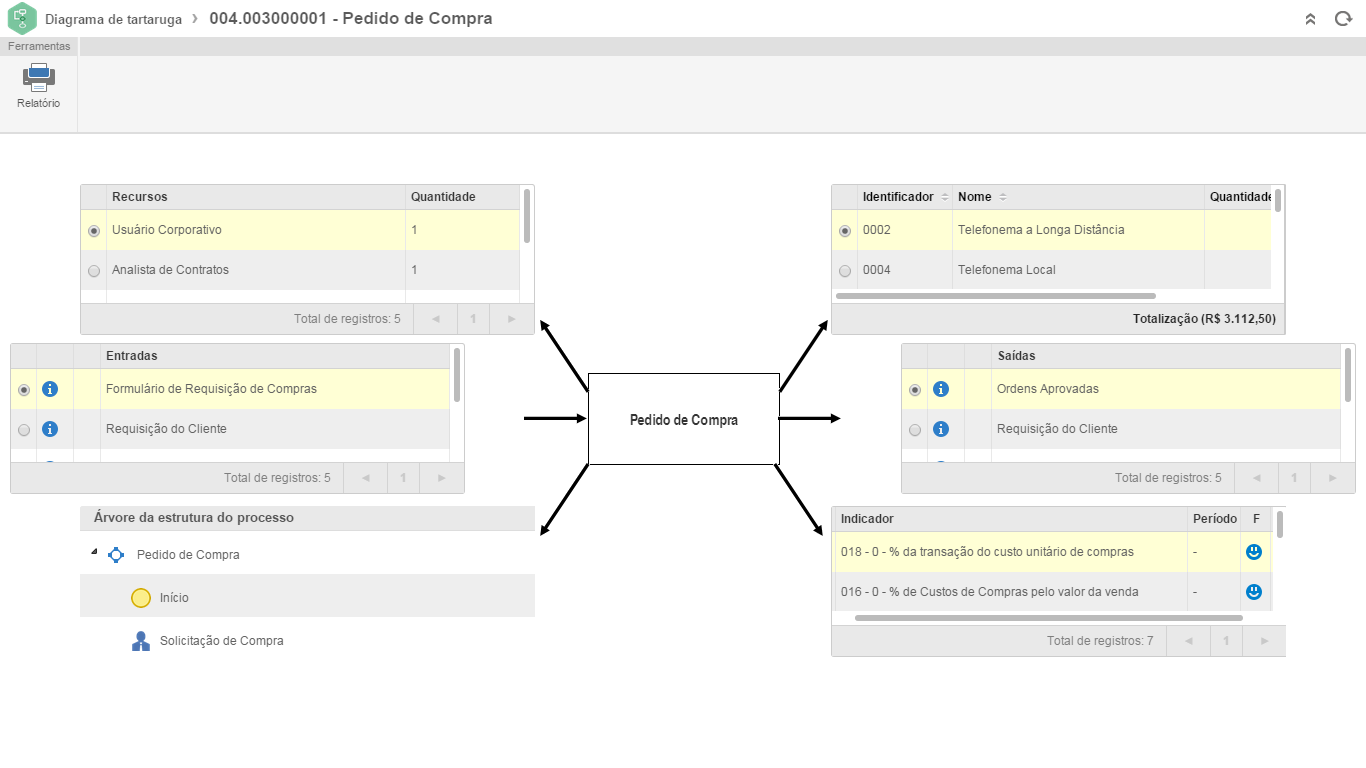The height and width of the screenshot is (768, 1366).
Task: Click the Solicitação de Compra person icon
Action: click(141, 641)
